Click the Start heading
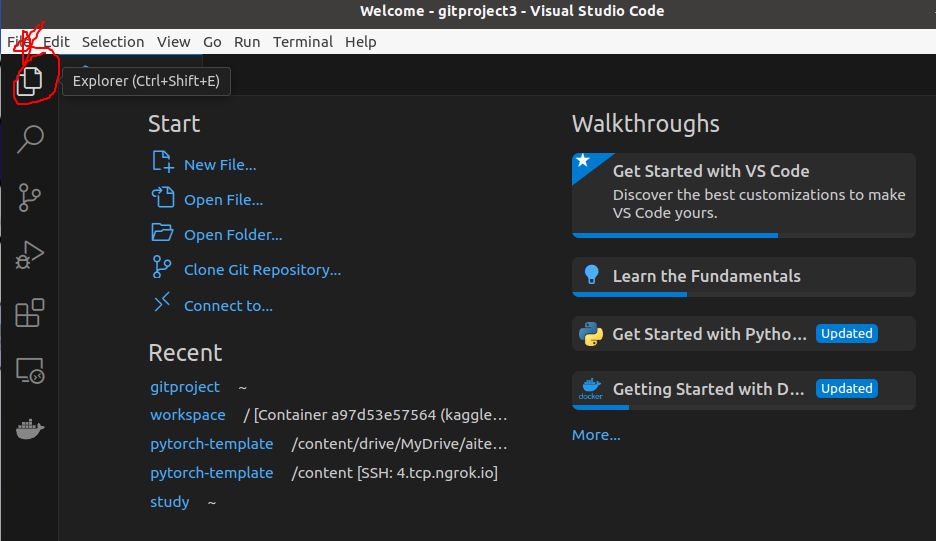936x541 pixels. tap(174, 124)
